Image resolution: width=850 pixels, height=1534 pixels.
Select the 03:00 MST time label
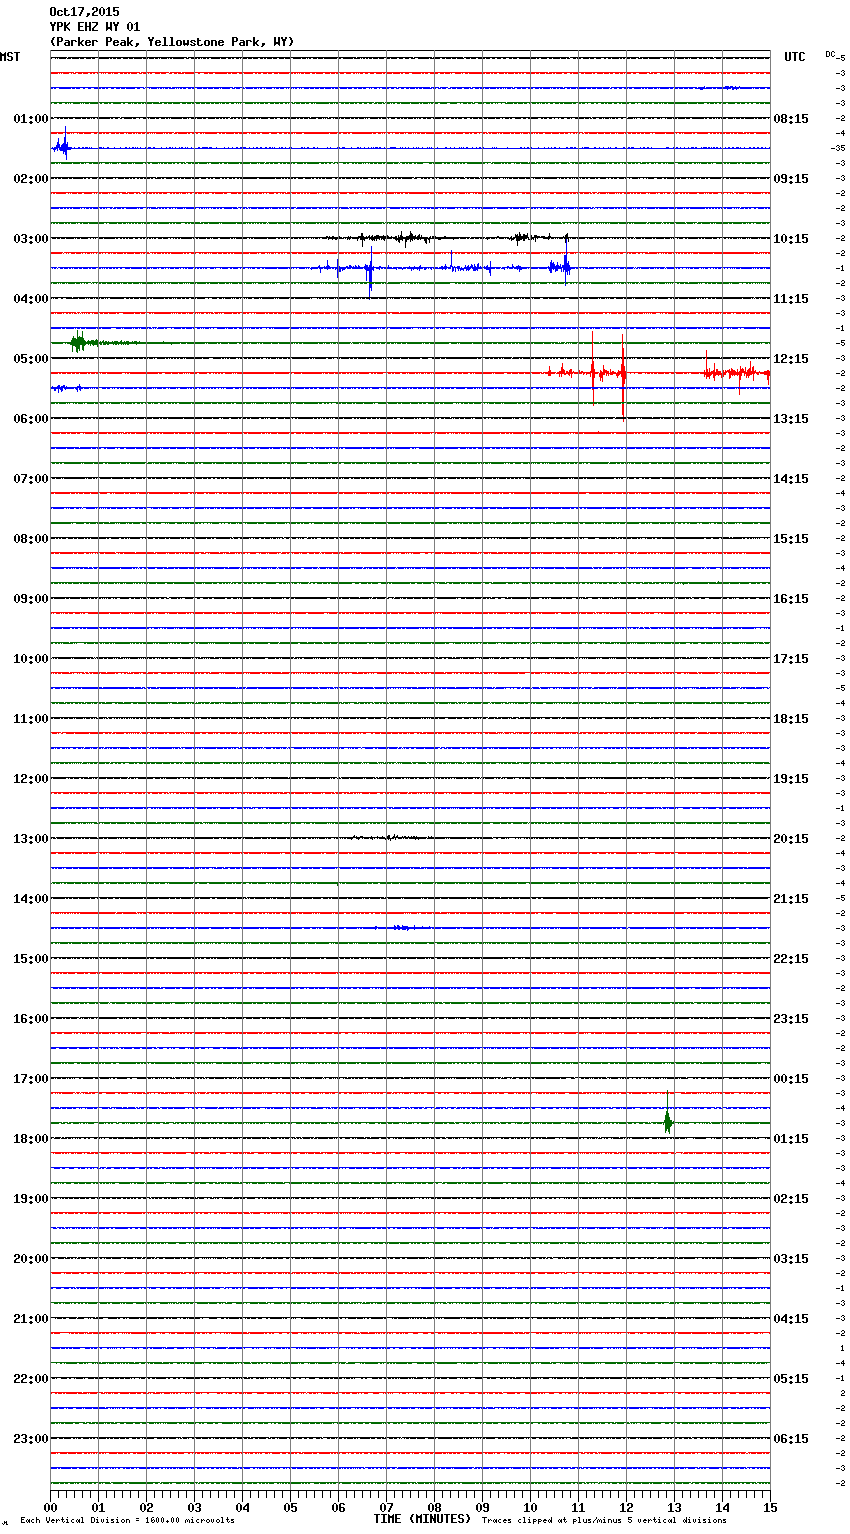tap(31, 239)
